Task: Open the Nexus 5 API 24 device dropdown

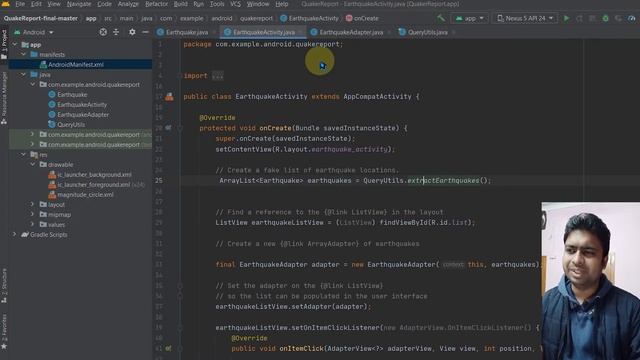Action: pos(525,18)
